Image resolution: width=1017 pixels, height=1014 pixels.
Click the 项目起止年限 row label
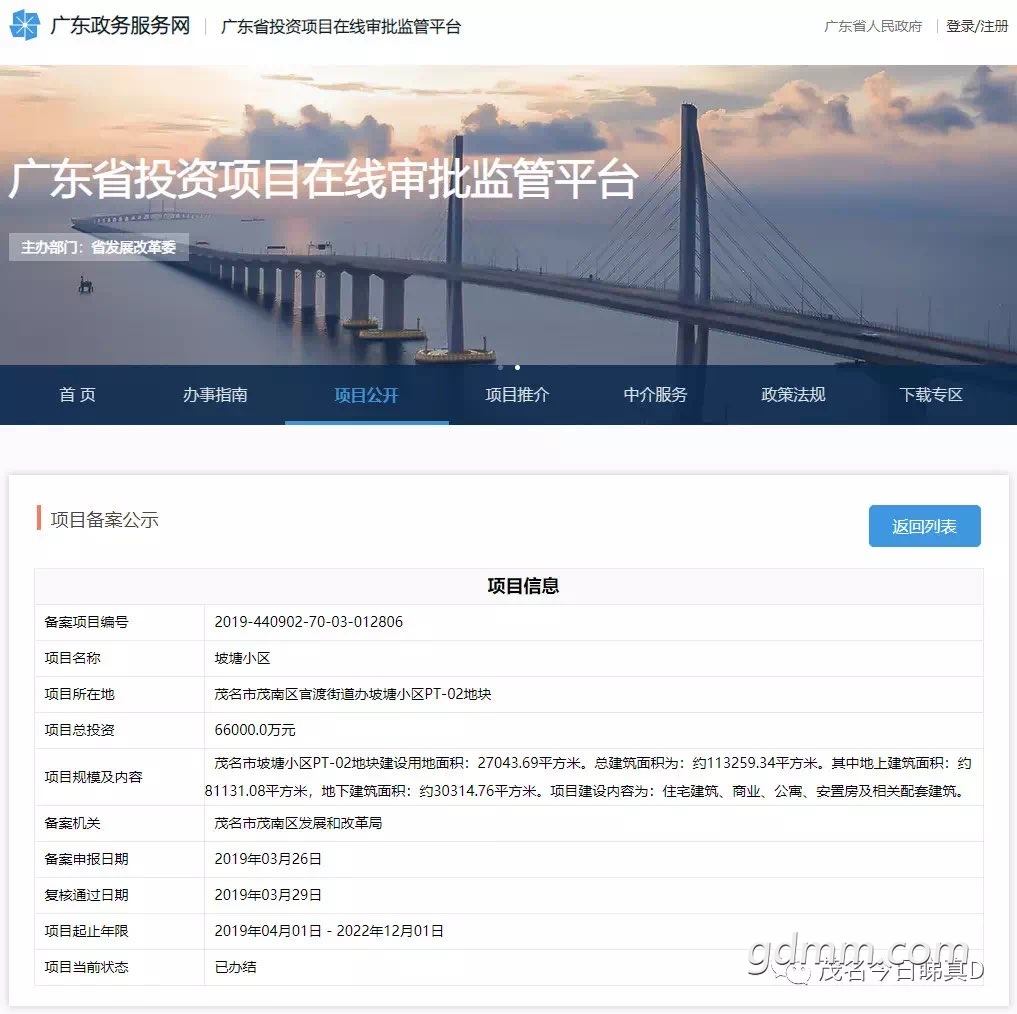(86, 931)
